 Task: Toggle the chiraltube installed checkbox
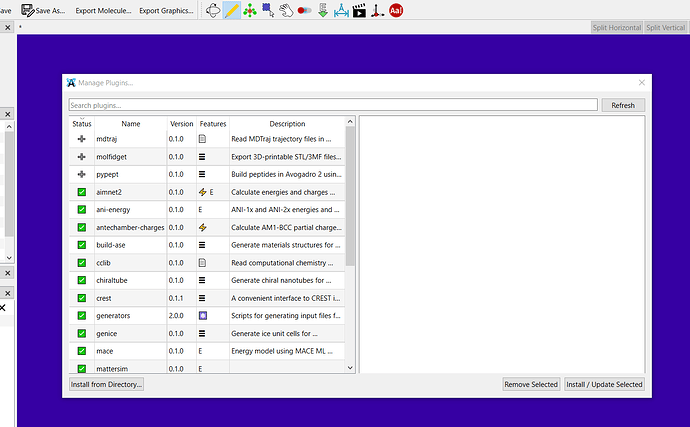pos(82,280)
